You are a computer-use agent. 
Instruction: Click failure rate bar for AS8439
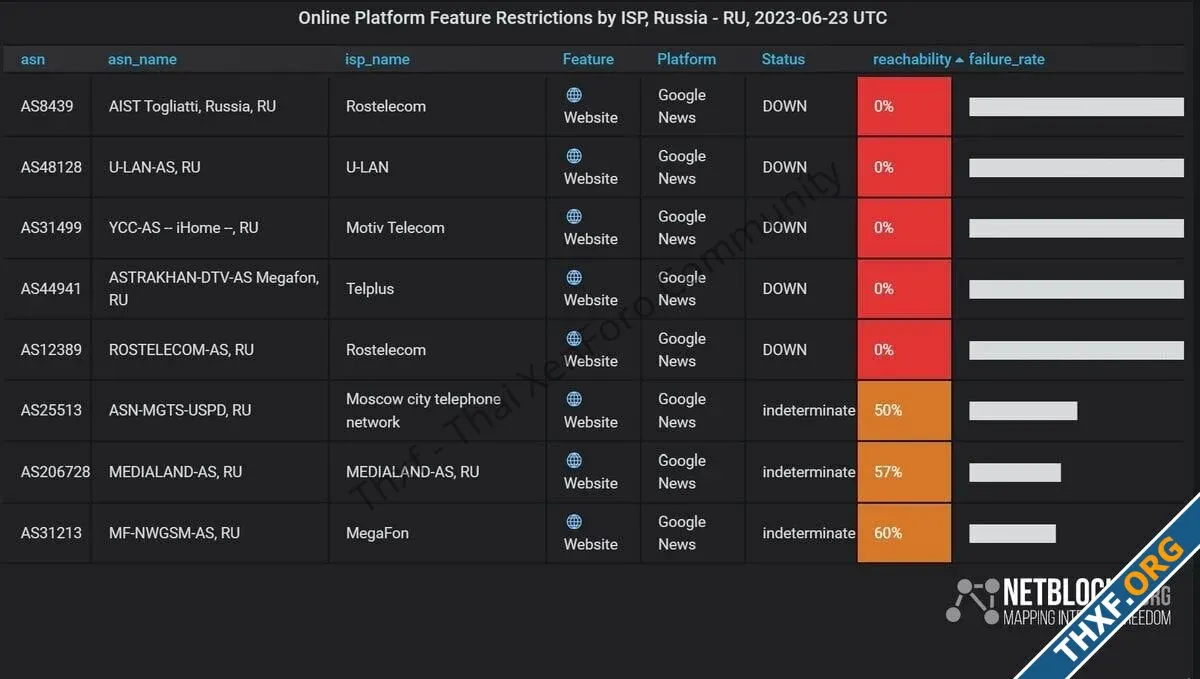click(1076, 107)
